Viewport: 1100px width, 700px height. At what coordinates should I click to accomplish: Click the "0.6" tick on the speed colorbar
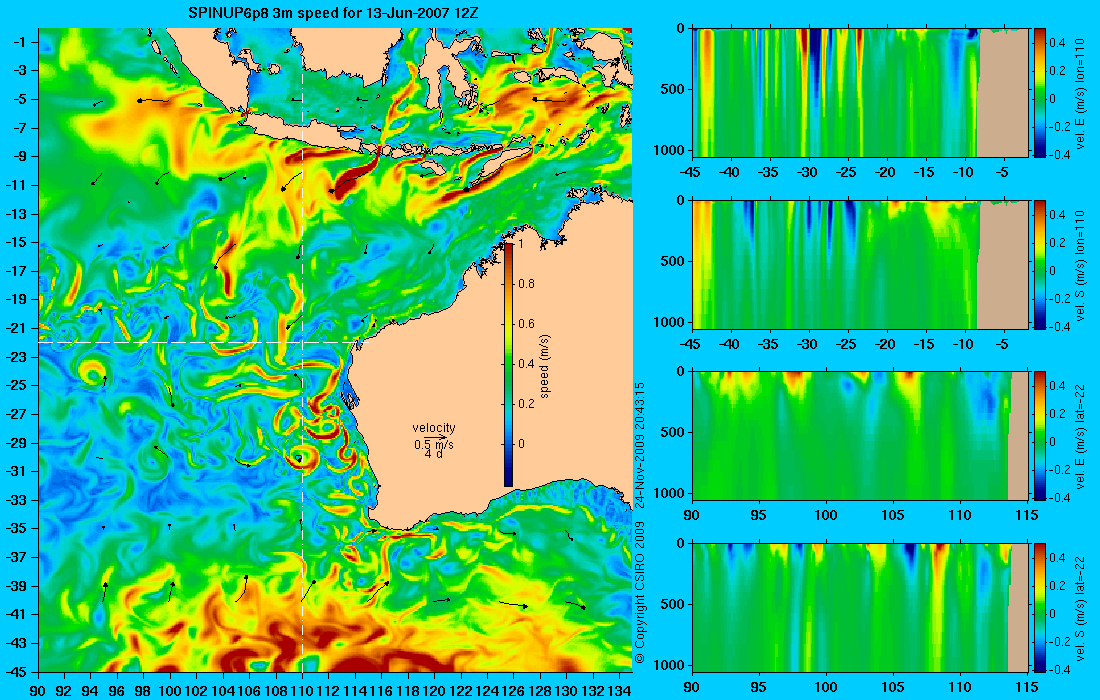tap(526, 324)
